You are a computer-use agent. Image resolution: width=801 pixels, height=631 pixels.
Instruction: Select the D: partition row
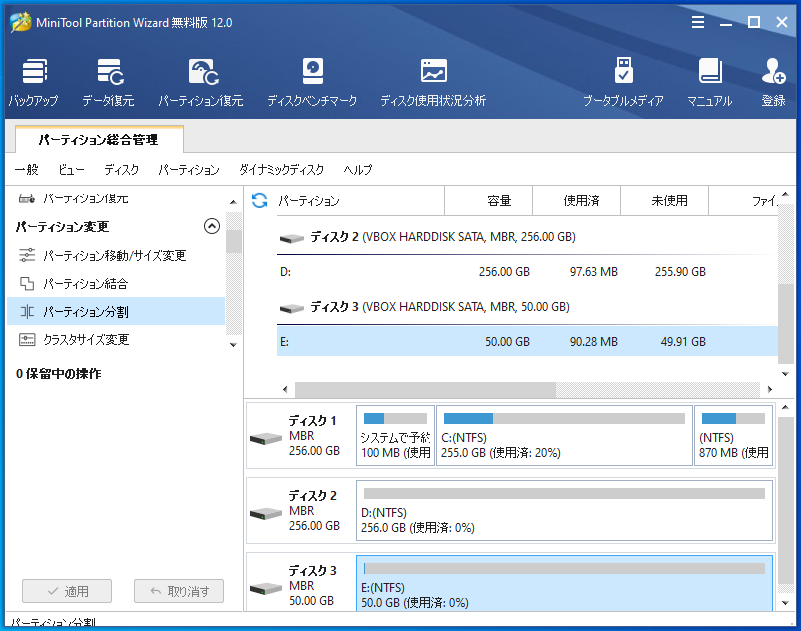pyautogui.click(x=527, y=271)
